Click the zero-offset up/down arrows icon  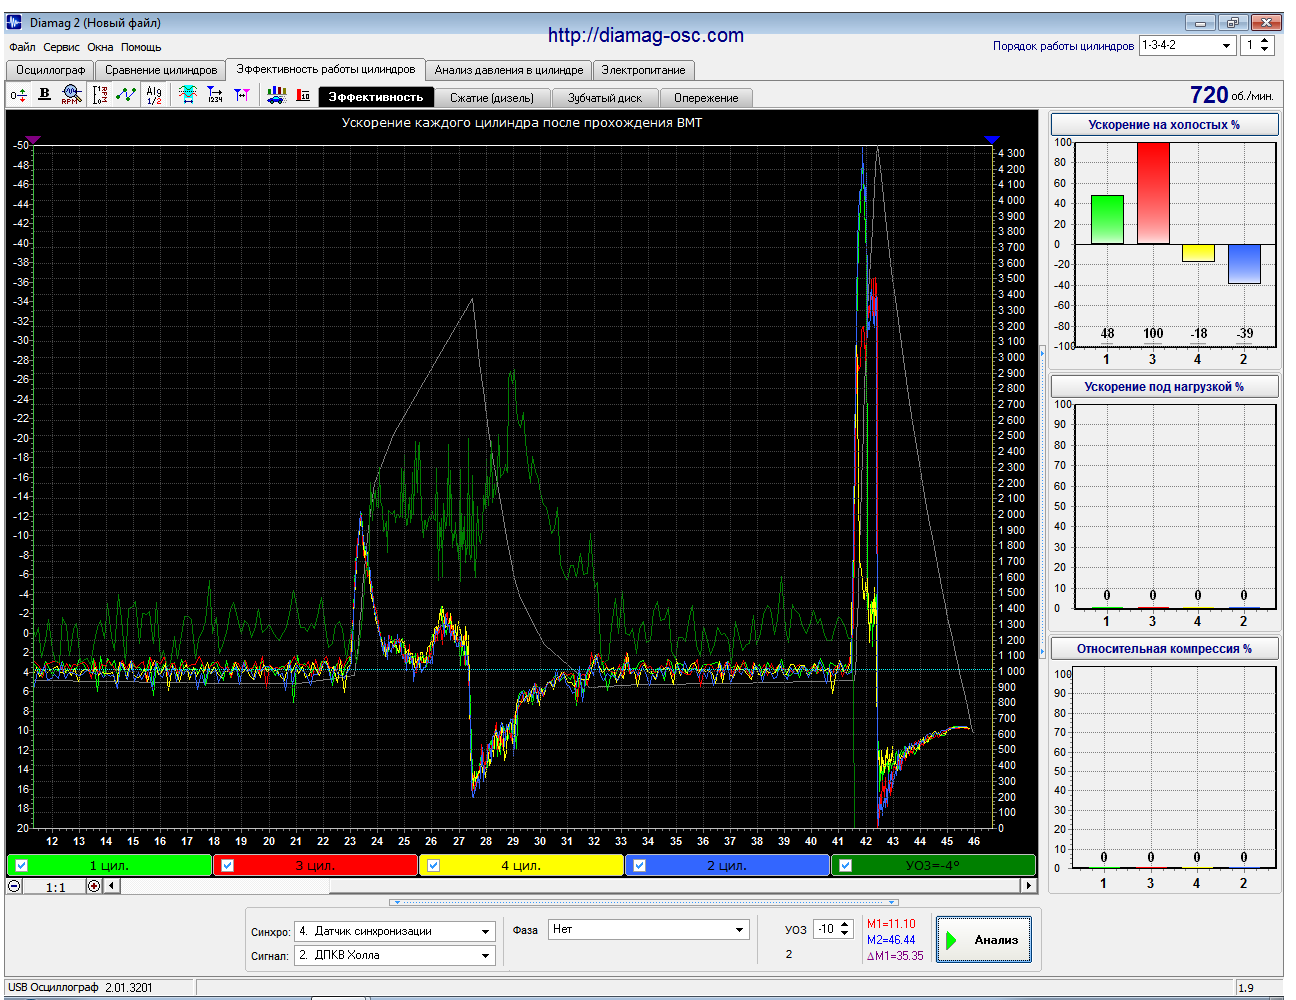(x=18, y=95)
